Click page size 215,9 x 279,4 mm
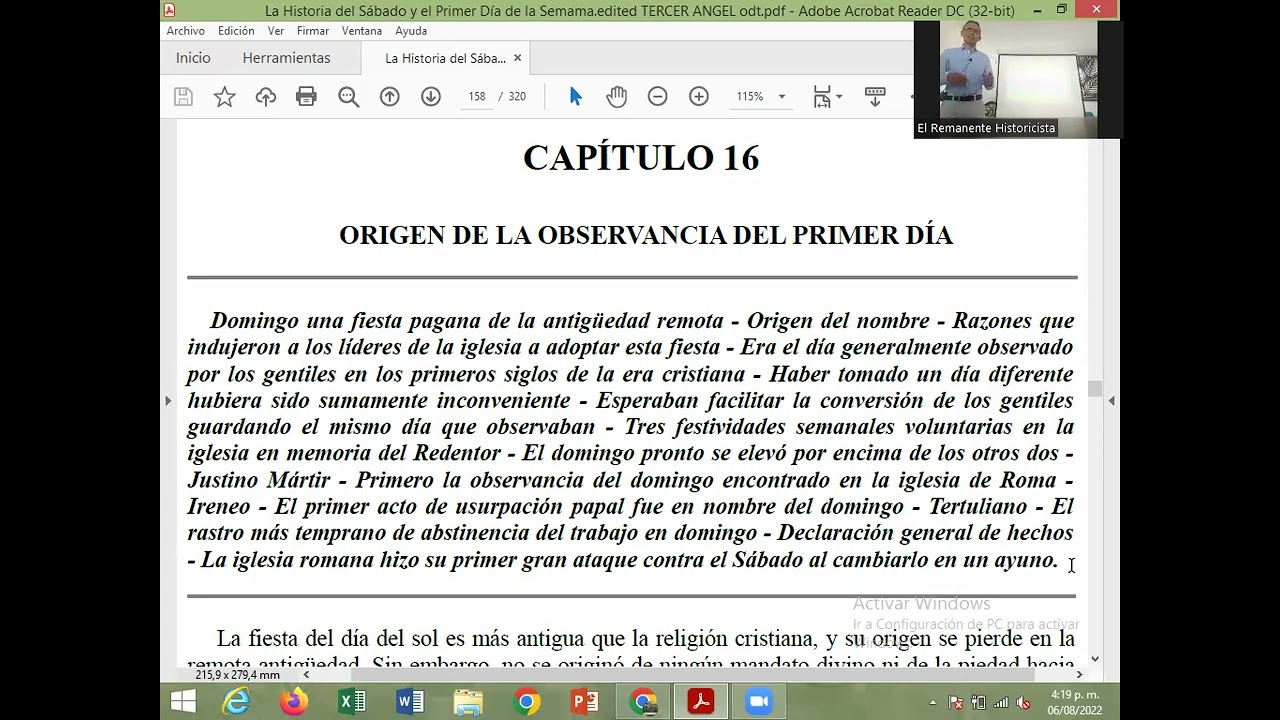Viewport: 1280px width, 720px height. (x=237, y=675)
